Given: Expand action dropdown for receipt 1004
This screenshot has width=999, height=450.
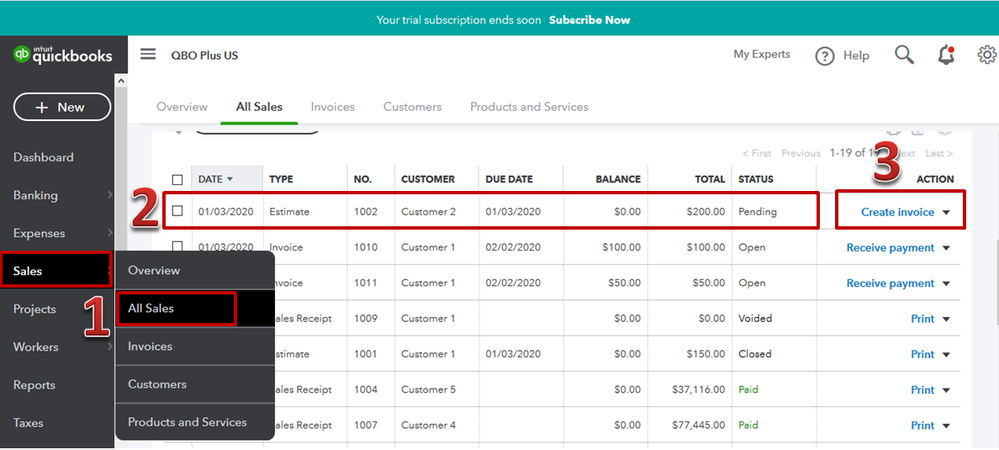Looking at the screenshot, I should point(946,391).
